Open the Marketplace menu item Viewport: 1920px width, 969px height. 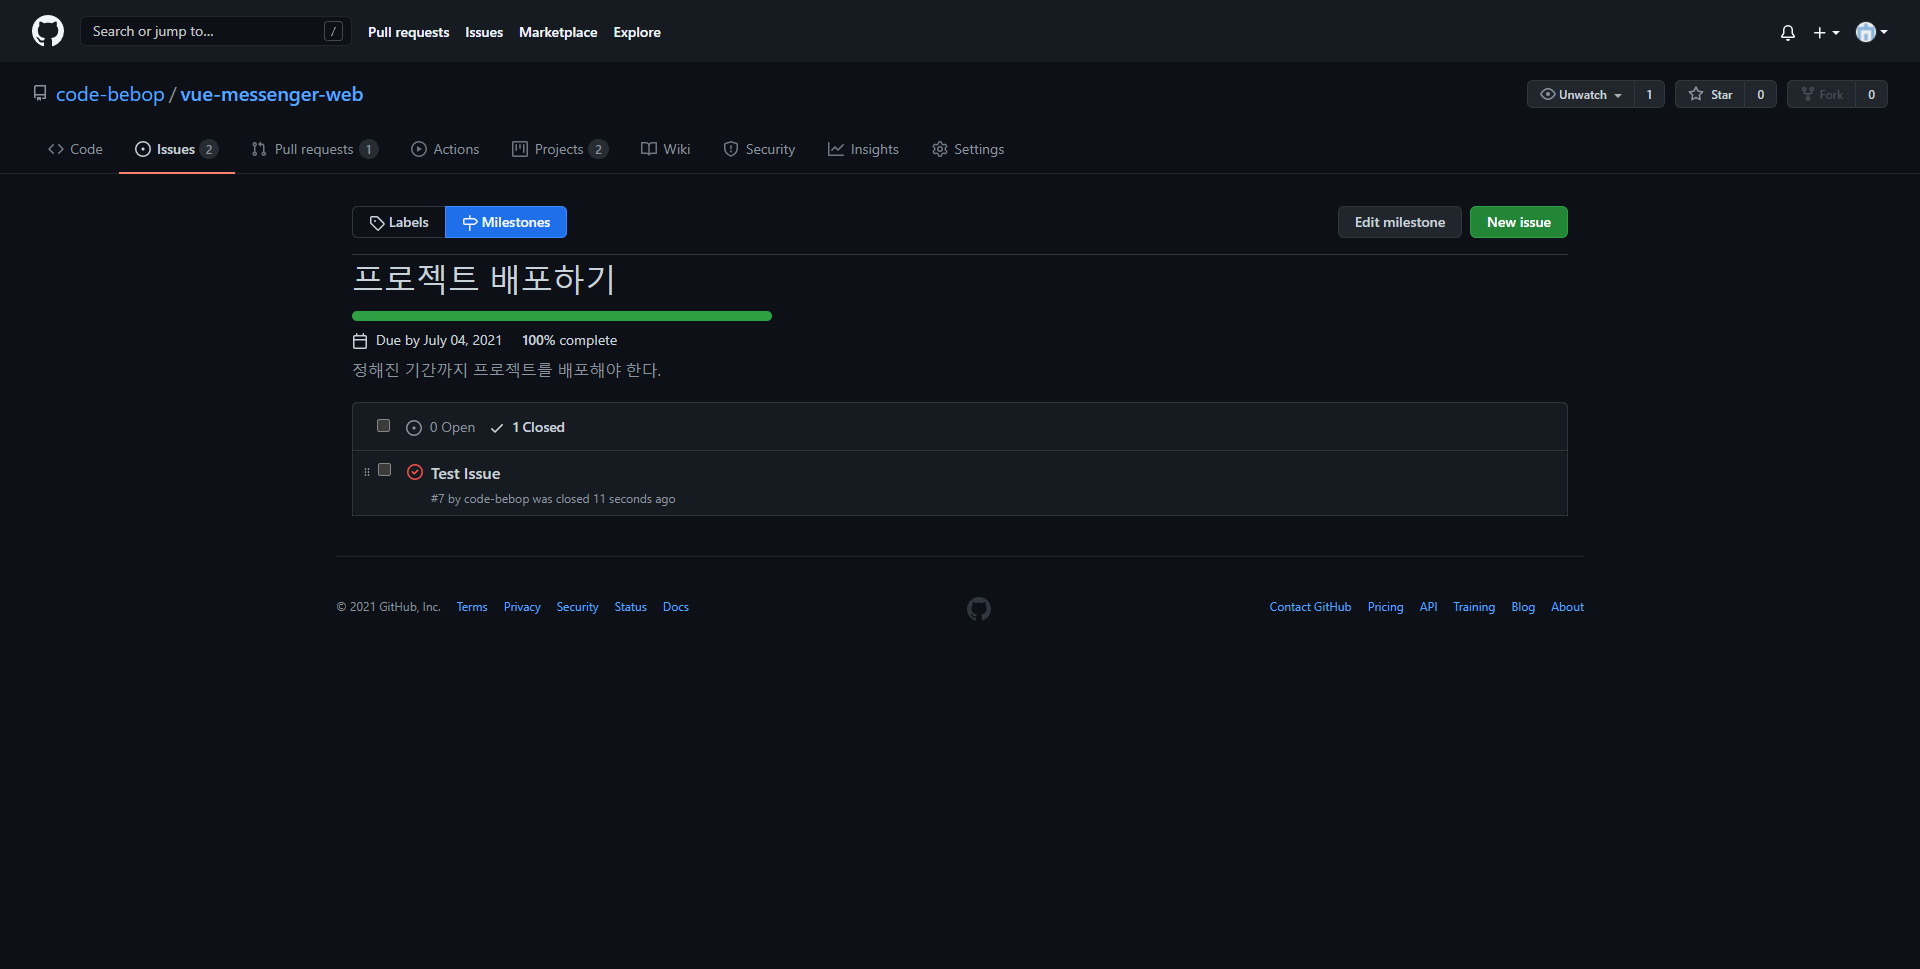pyautogui.click(x=557, y=31)
